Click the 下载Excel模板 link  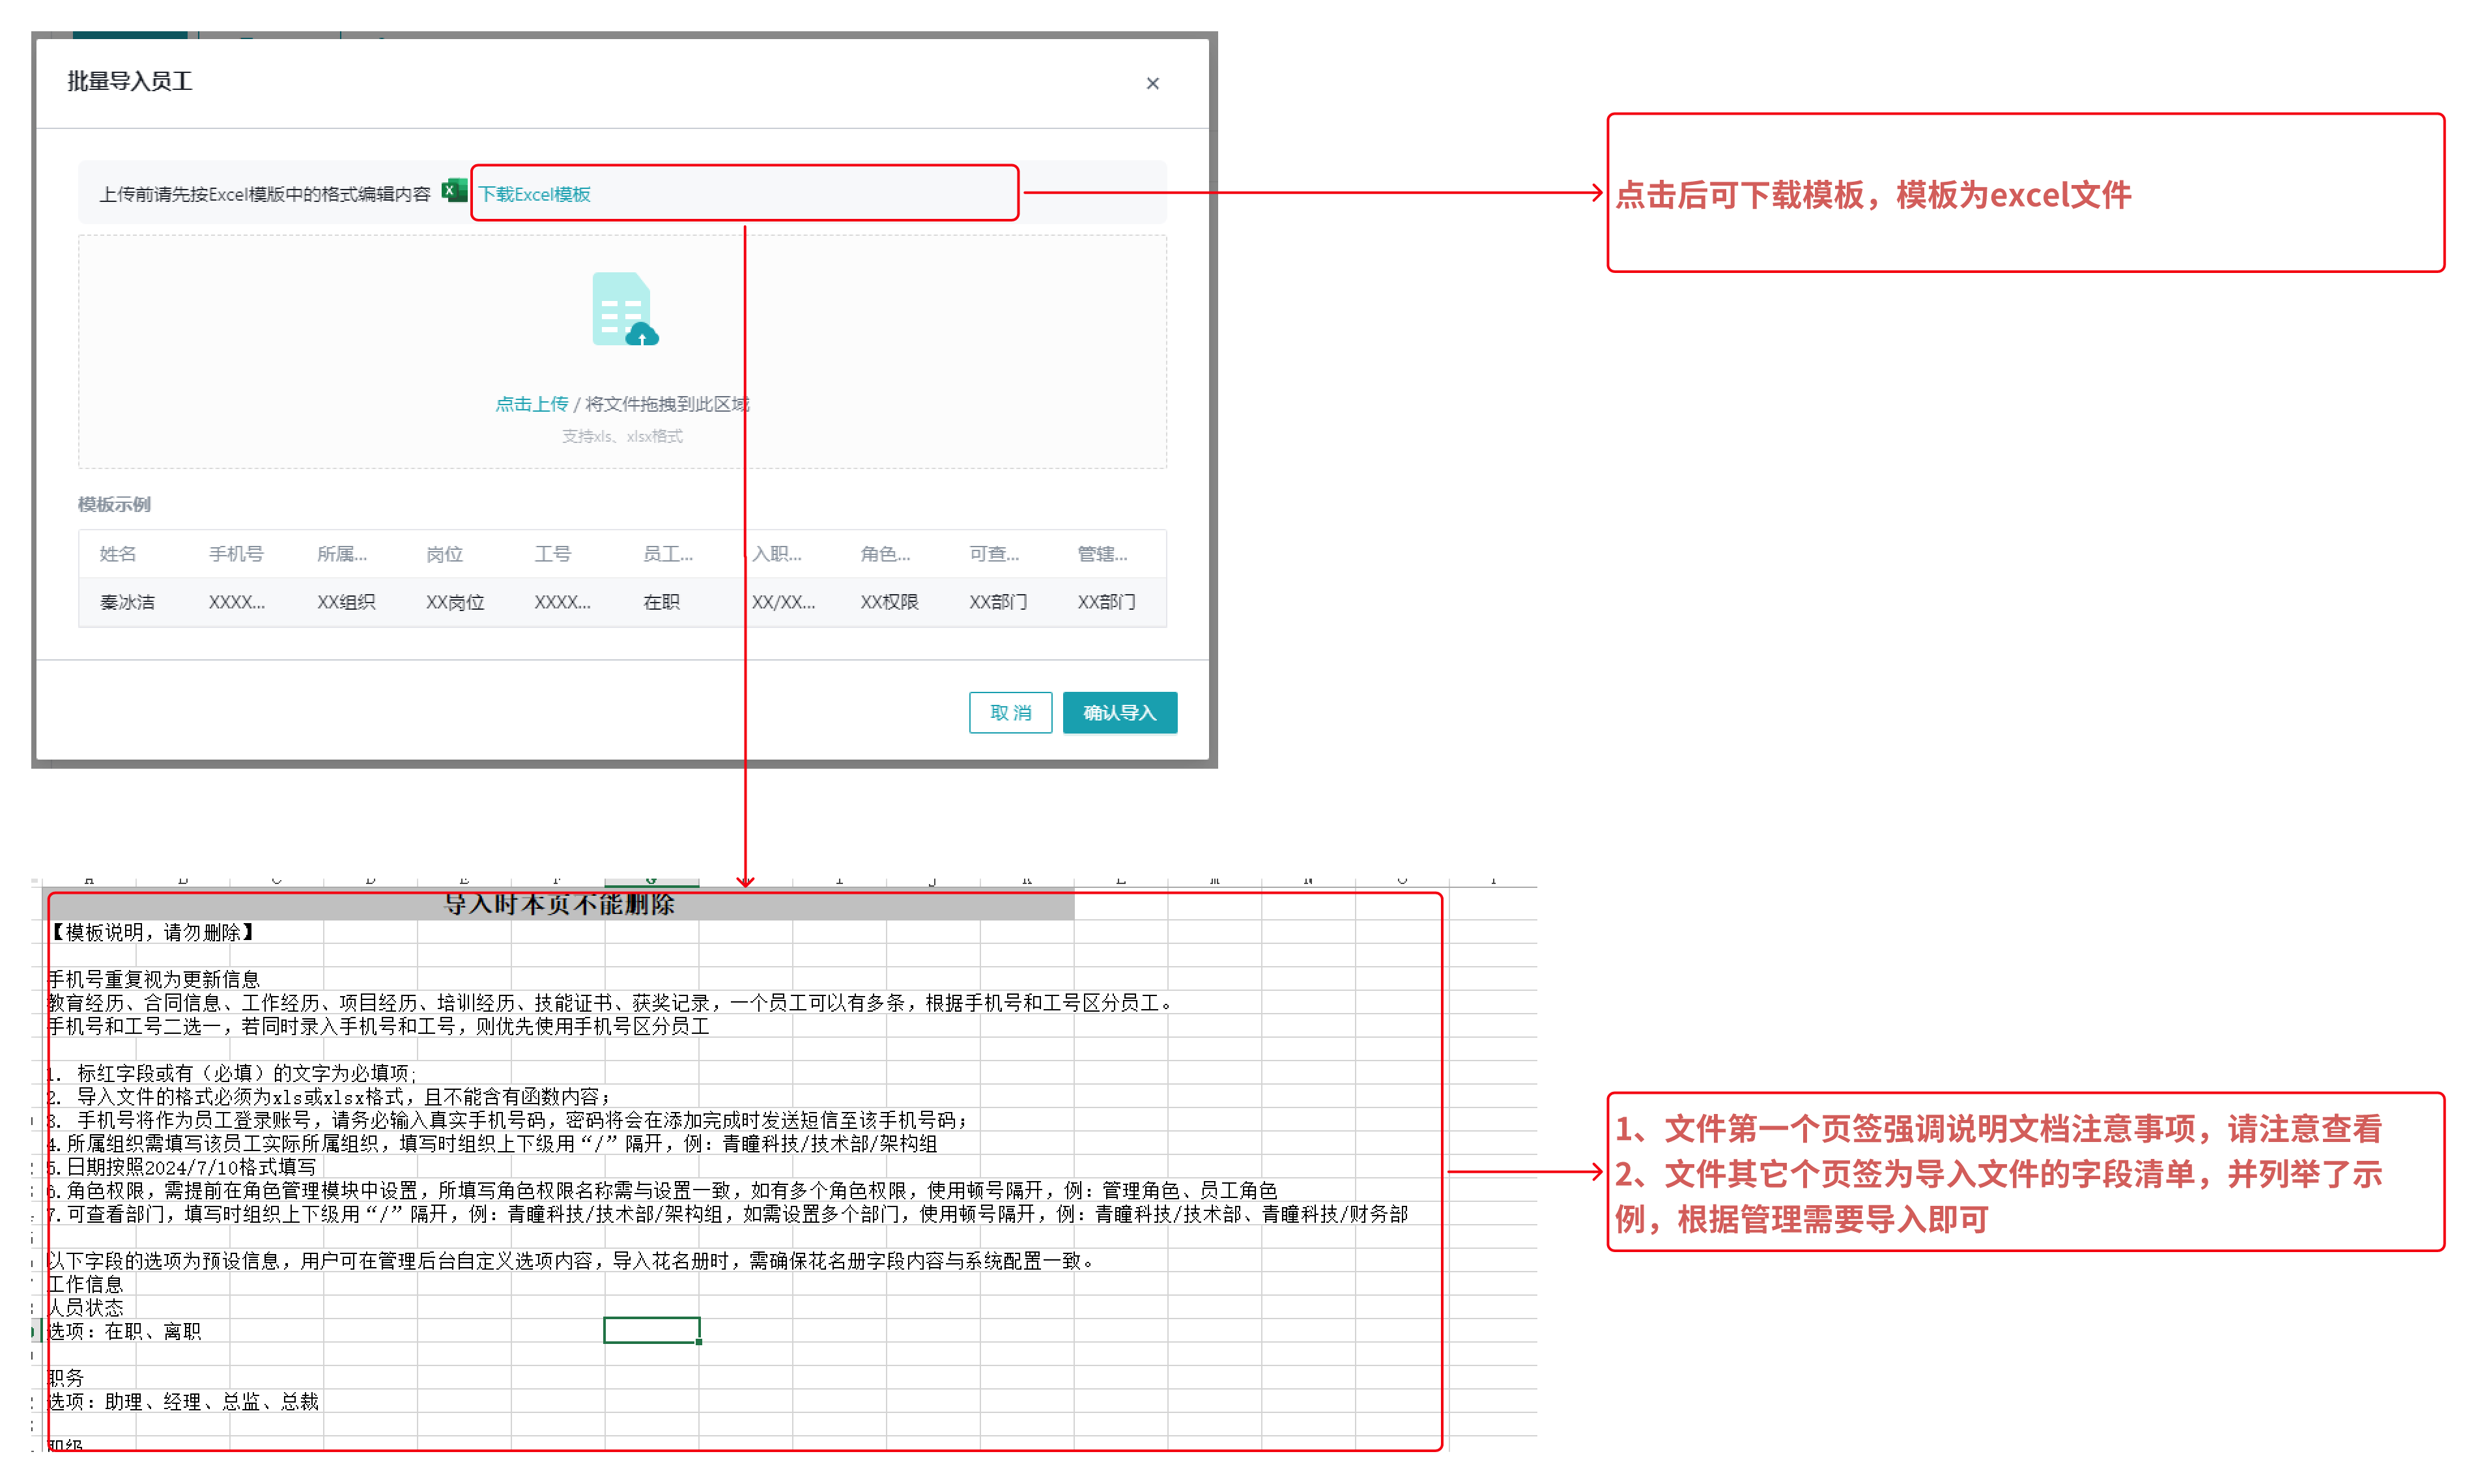(534, 194)
